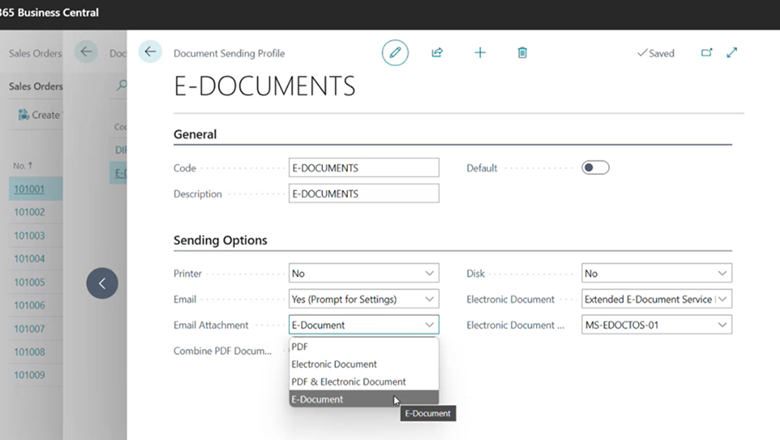Choose PDF & Electronic Document option
780x440 pixels.
[x=348, y=382]
